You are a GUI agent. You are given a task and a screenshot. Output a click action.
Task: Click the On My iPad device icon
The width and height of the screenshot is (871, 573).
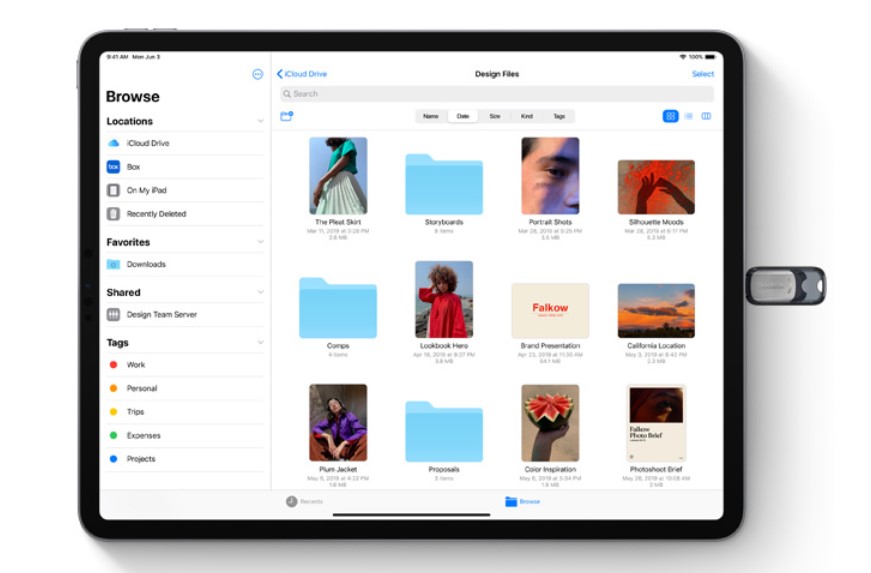click(113, 190)
